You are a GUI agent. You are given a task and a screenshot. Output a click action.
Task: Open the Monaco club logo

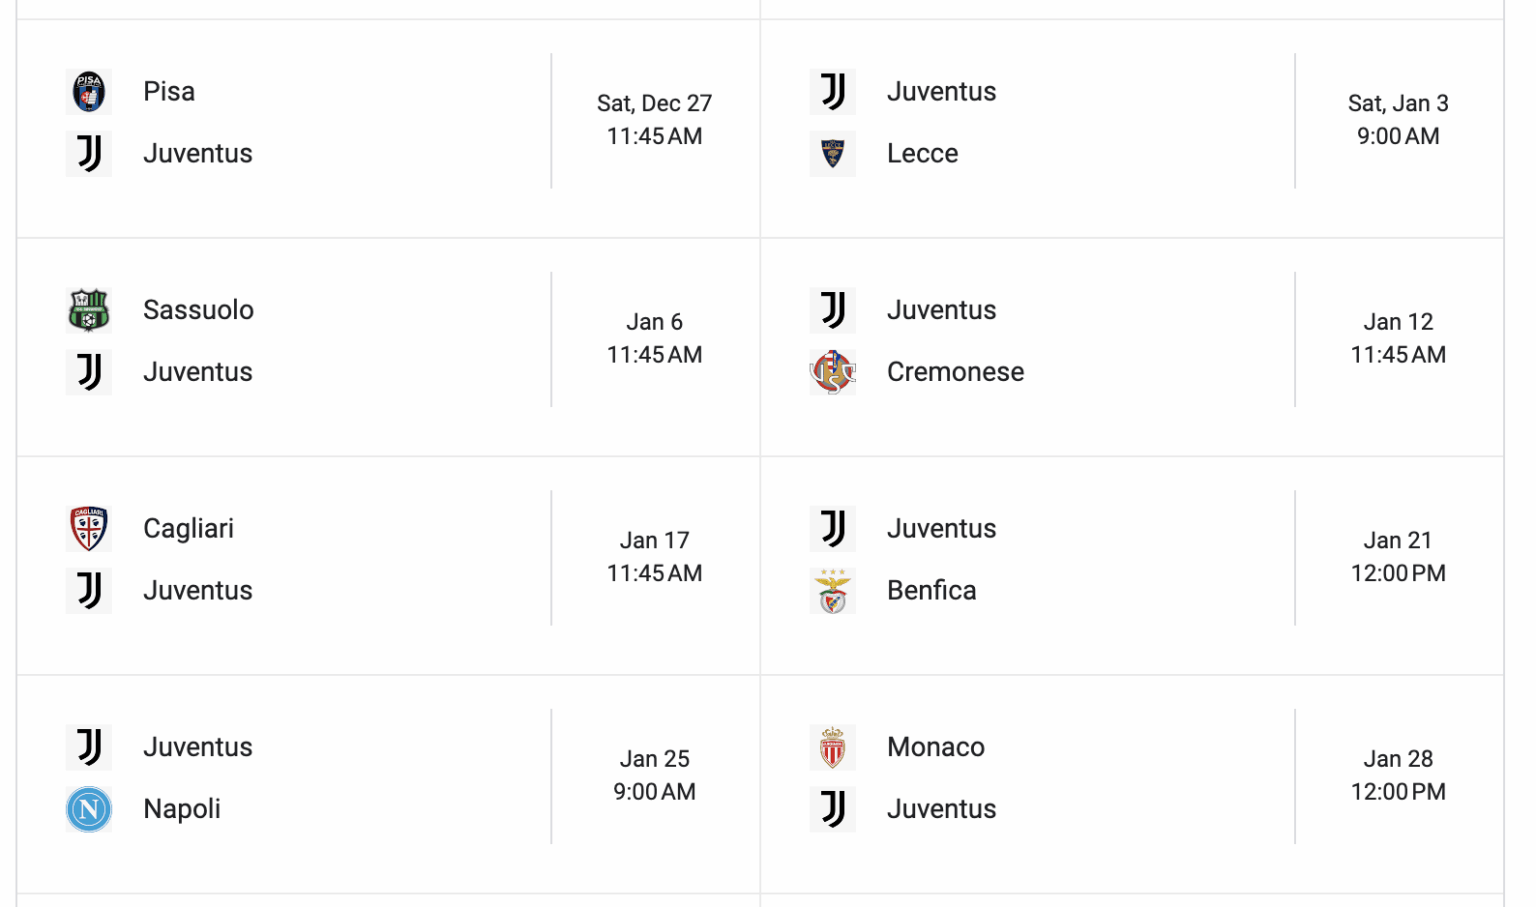click(833, 747)
